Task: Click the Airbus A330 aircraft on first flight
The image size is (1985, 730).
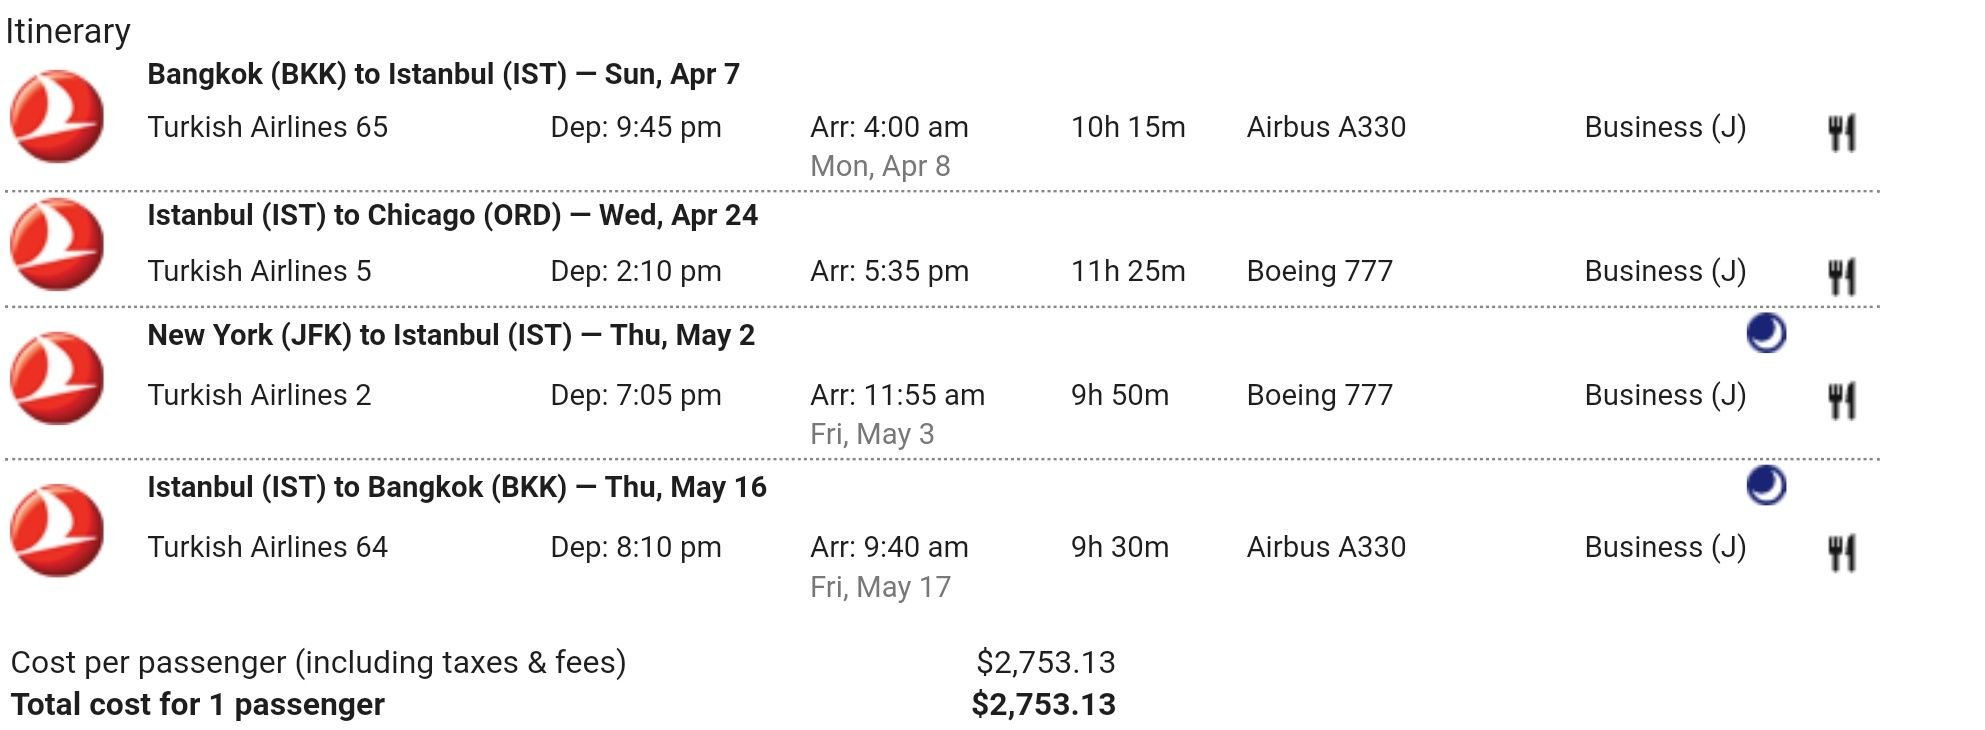Action: click(1326, 127)
